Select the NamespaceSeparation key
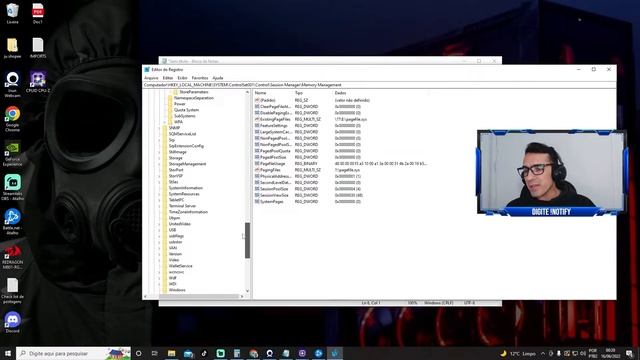The width and height of the screenshot is (640, 360). [x=194, y=98]
